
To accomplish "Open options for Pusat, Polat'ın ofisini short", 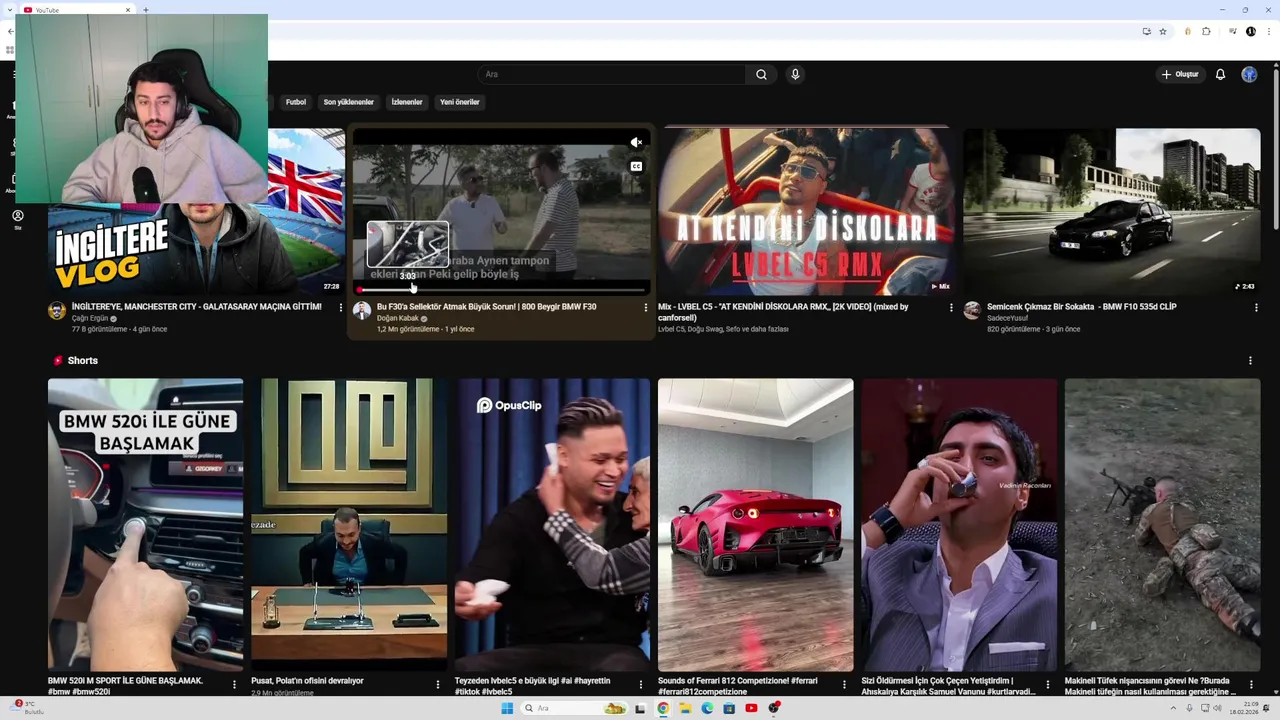I will 437,685.
